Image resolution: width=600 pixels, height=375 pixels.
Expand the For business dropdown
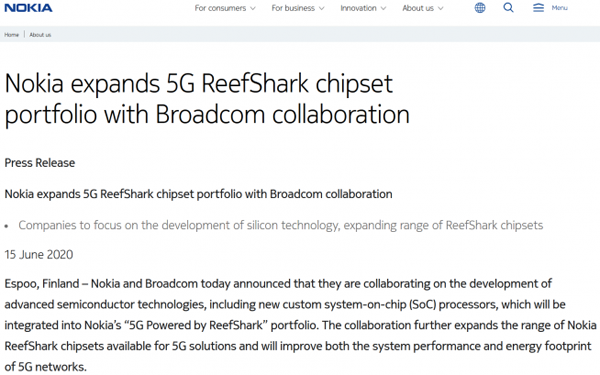[298, 8]
